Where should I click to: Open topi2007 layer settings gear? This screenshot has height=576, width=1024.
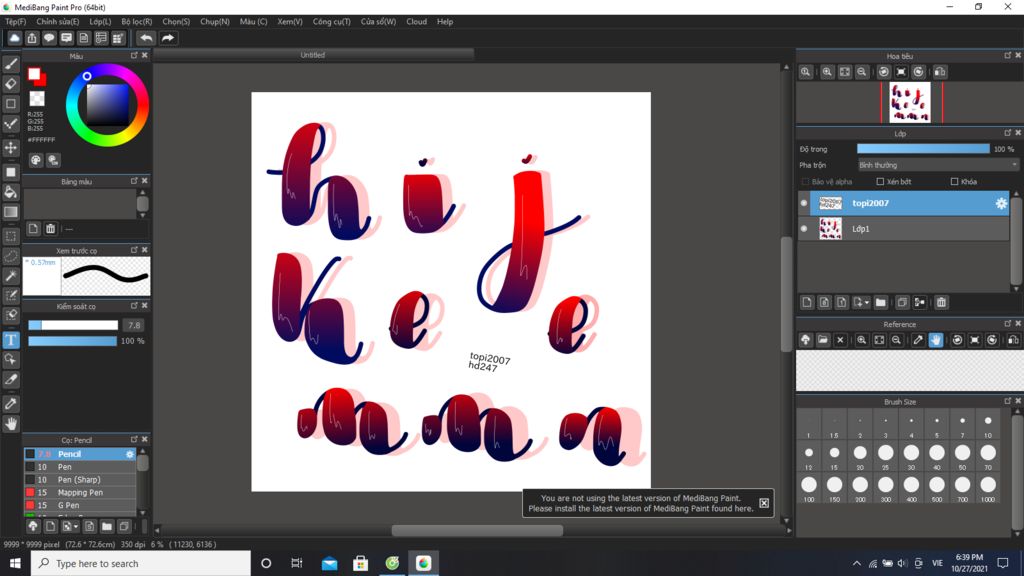[1001, 203]
